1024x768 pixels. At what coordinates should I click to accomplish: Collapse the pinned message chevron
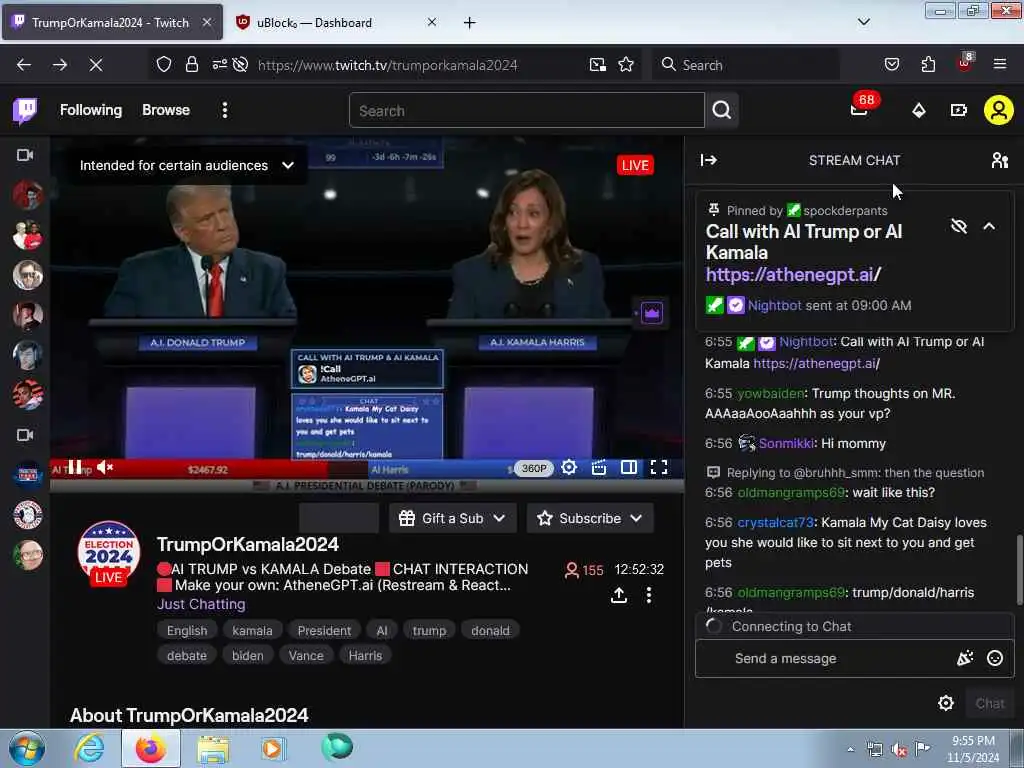point(989,227)
